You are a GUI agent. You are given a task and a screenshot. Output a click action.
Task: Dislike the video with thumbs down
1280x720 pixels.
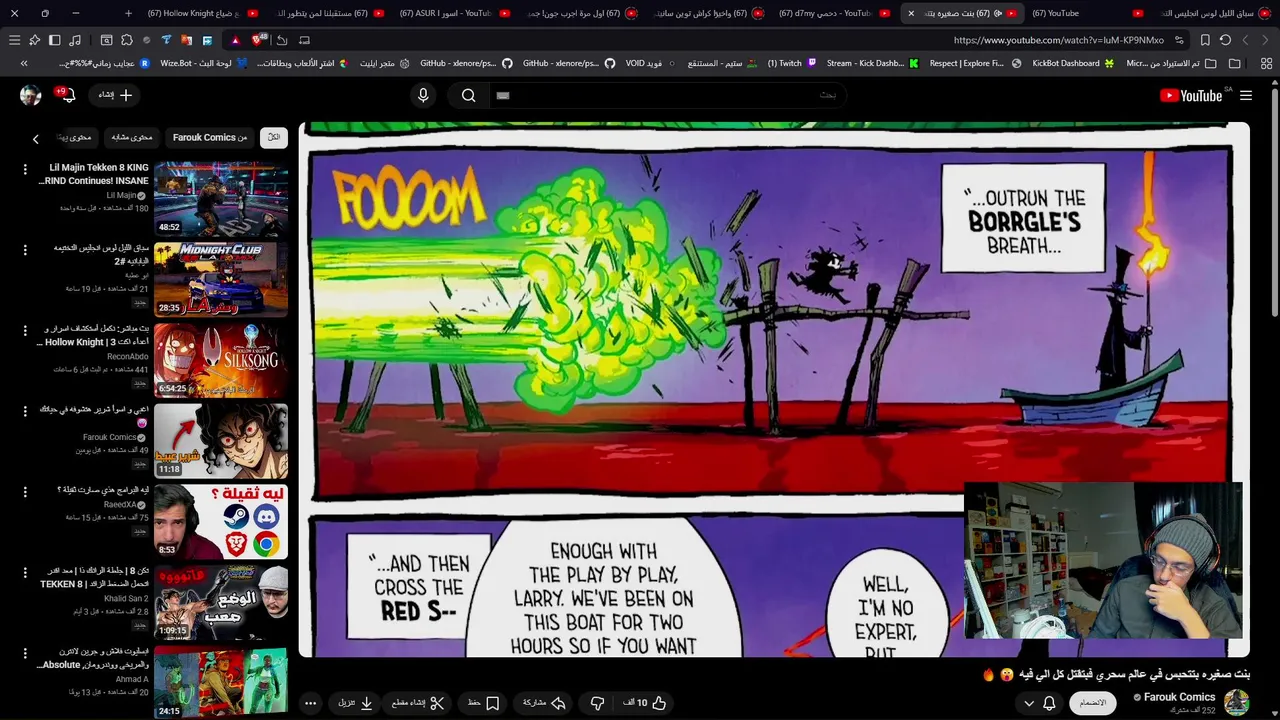[597, 703]
